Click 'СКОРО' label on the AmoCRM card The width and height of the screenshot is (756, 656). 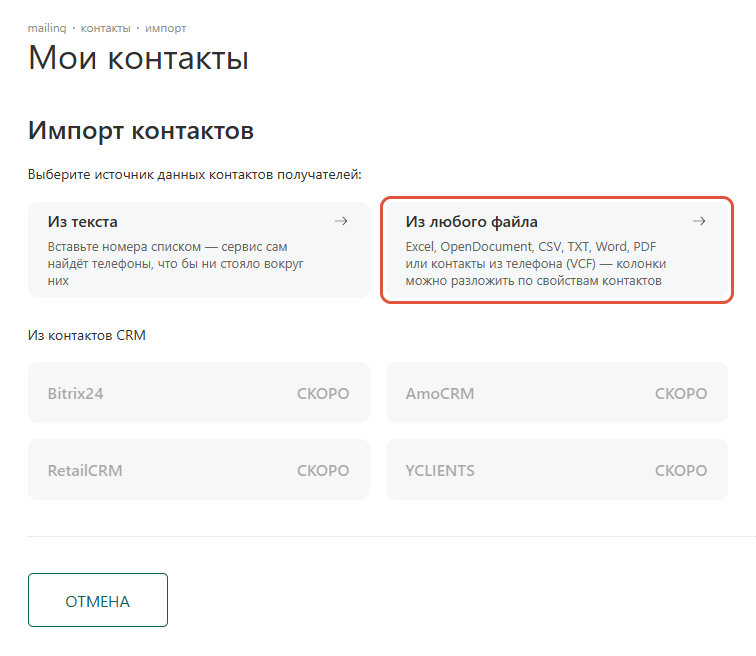pos(681,394)
